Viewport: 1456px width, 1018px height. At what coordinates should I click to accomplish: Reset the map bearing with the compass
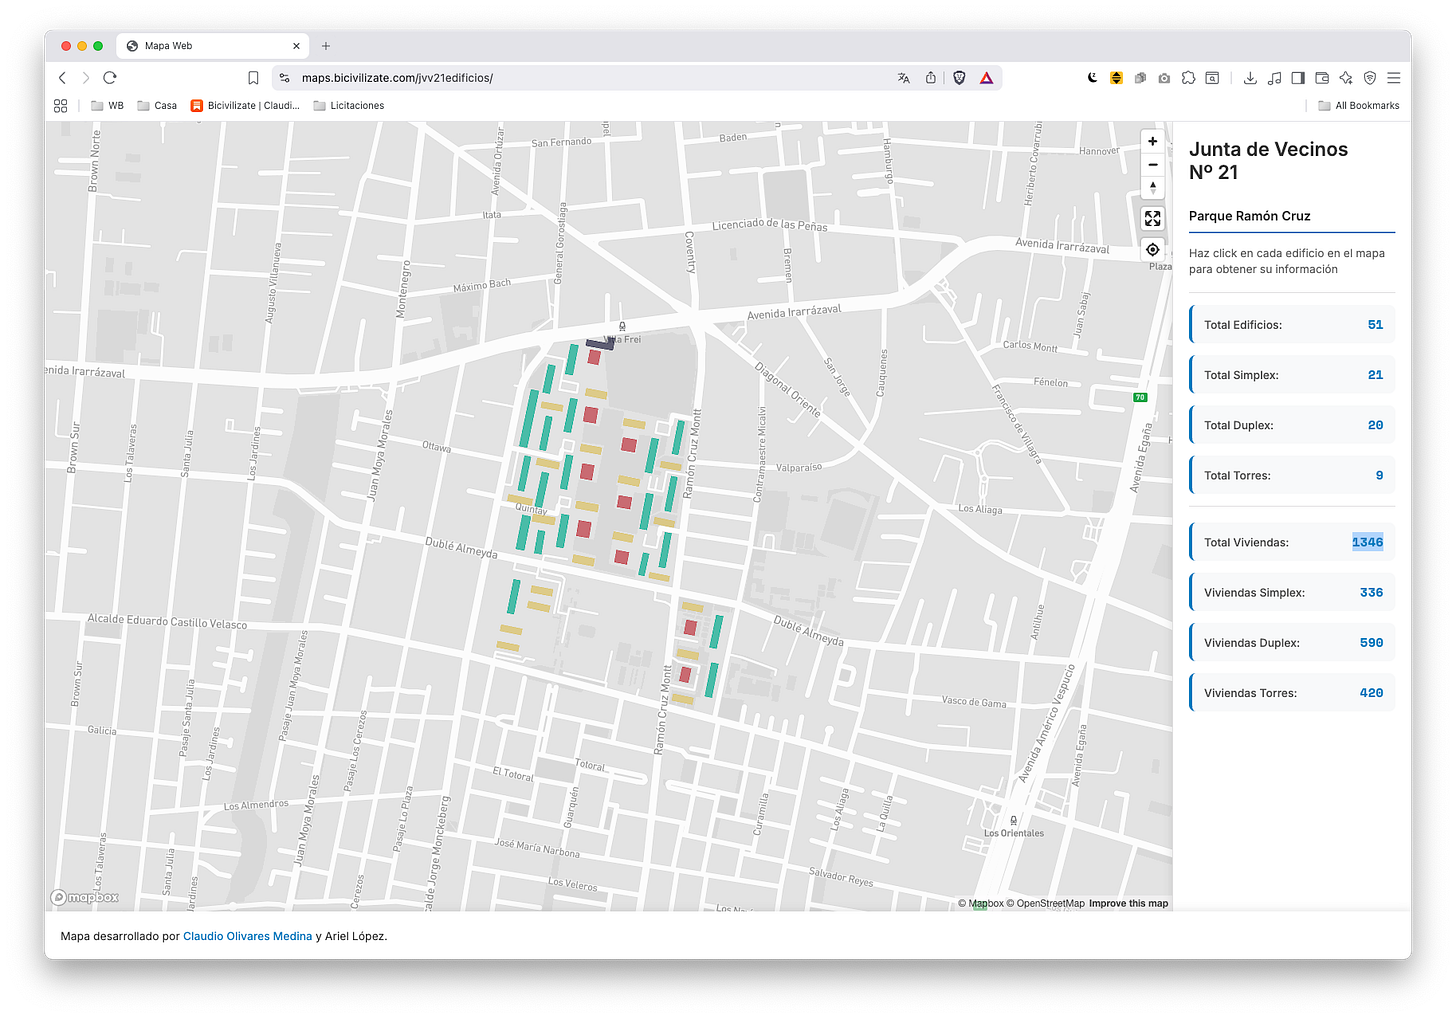click(x=1153, y=188)
